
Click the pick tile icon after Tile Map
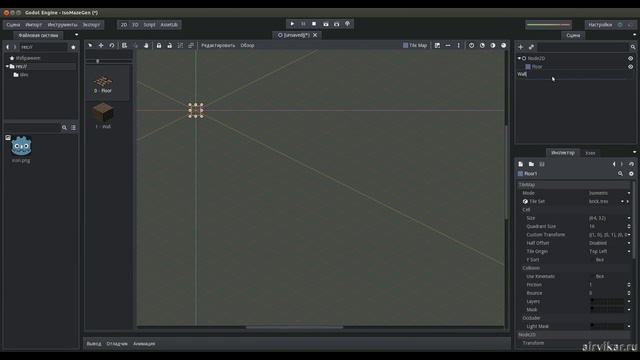point(437,45)
